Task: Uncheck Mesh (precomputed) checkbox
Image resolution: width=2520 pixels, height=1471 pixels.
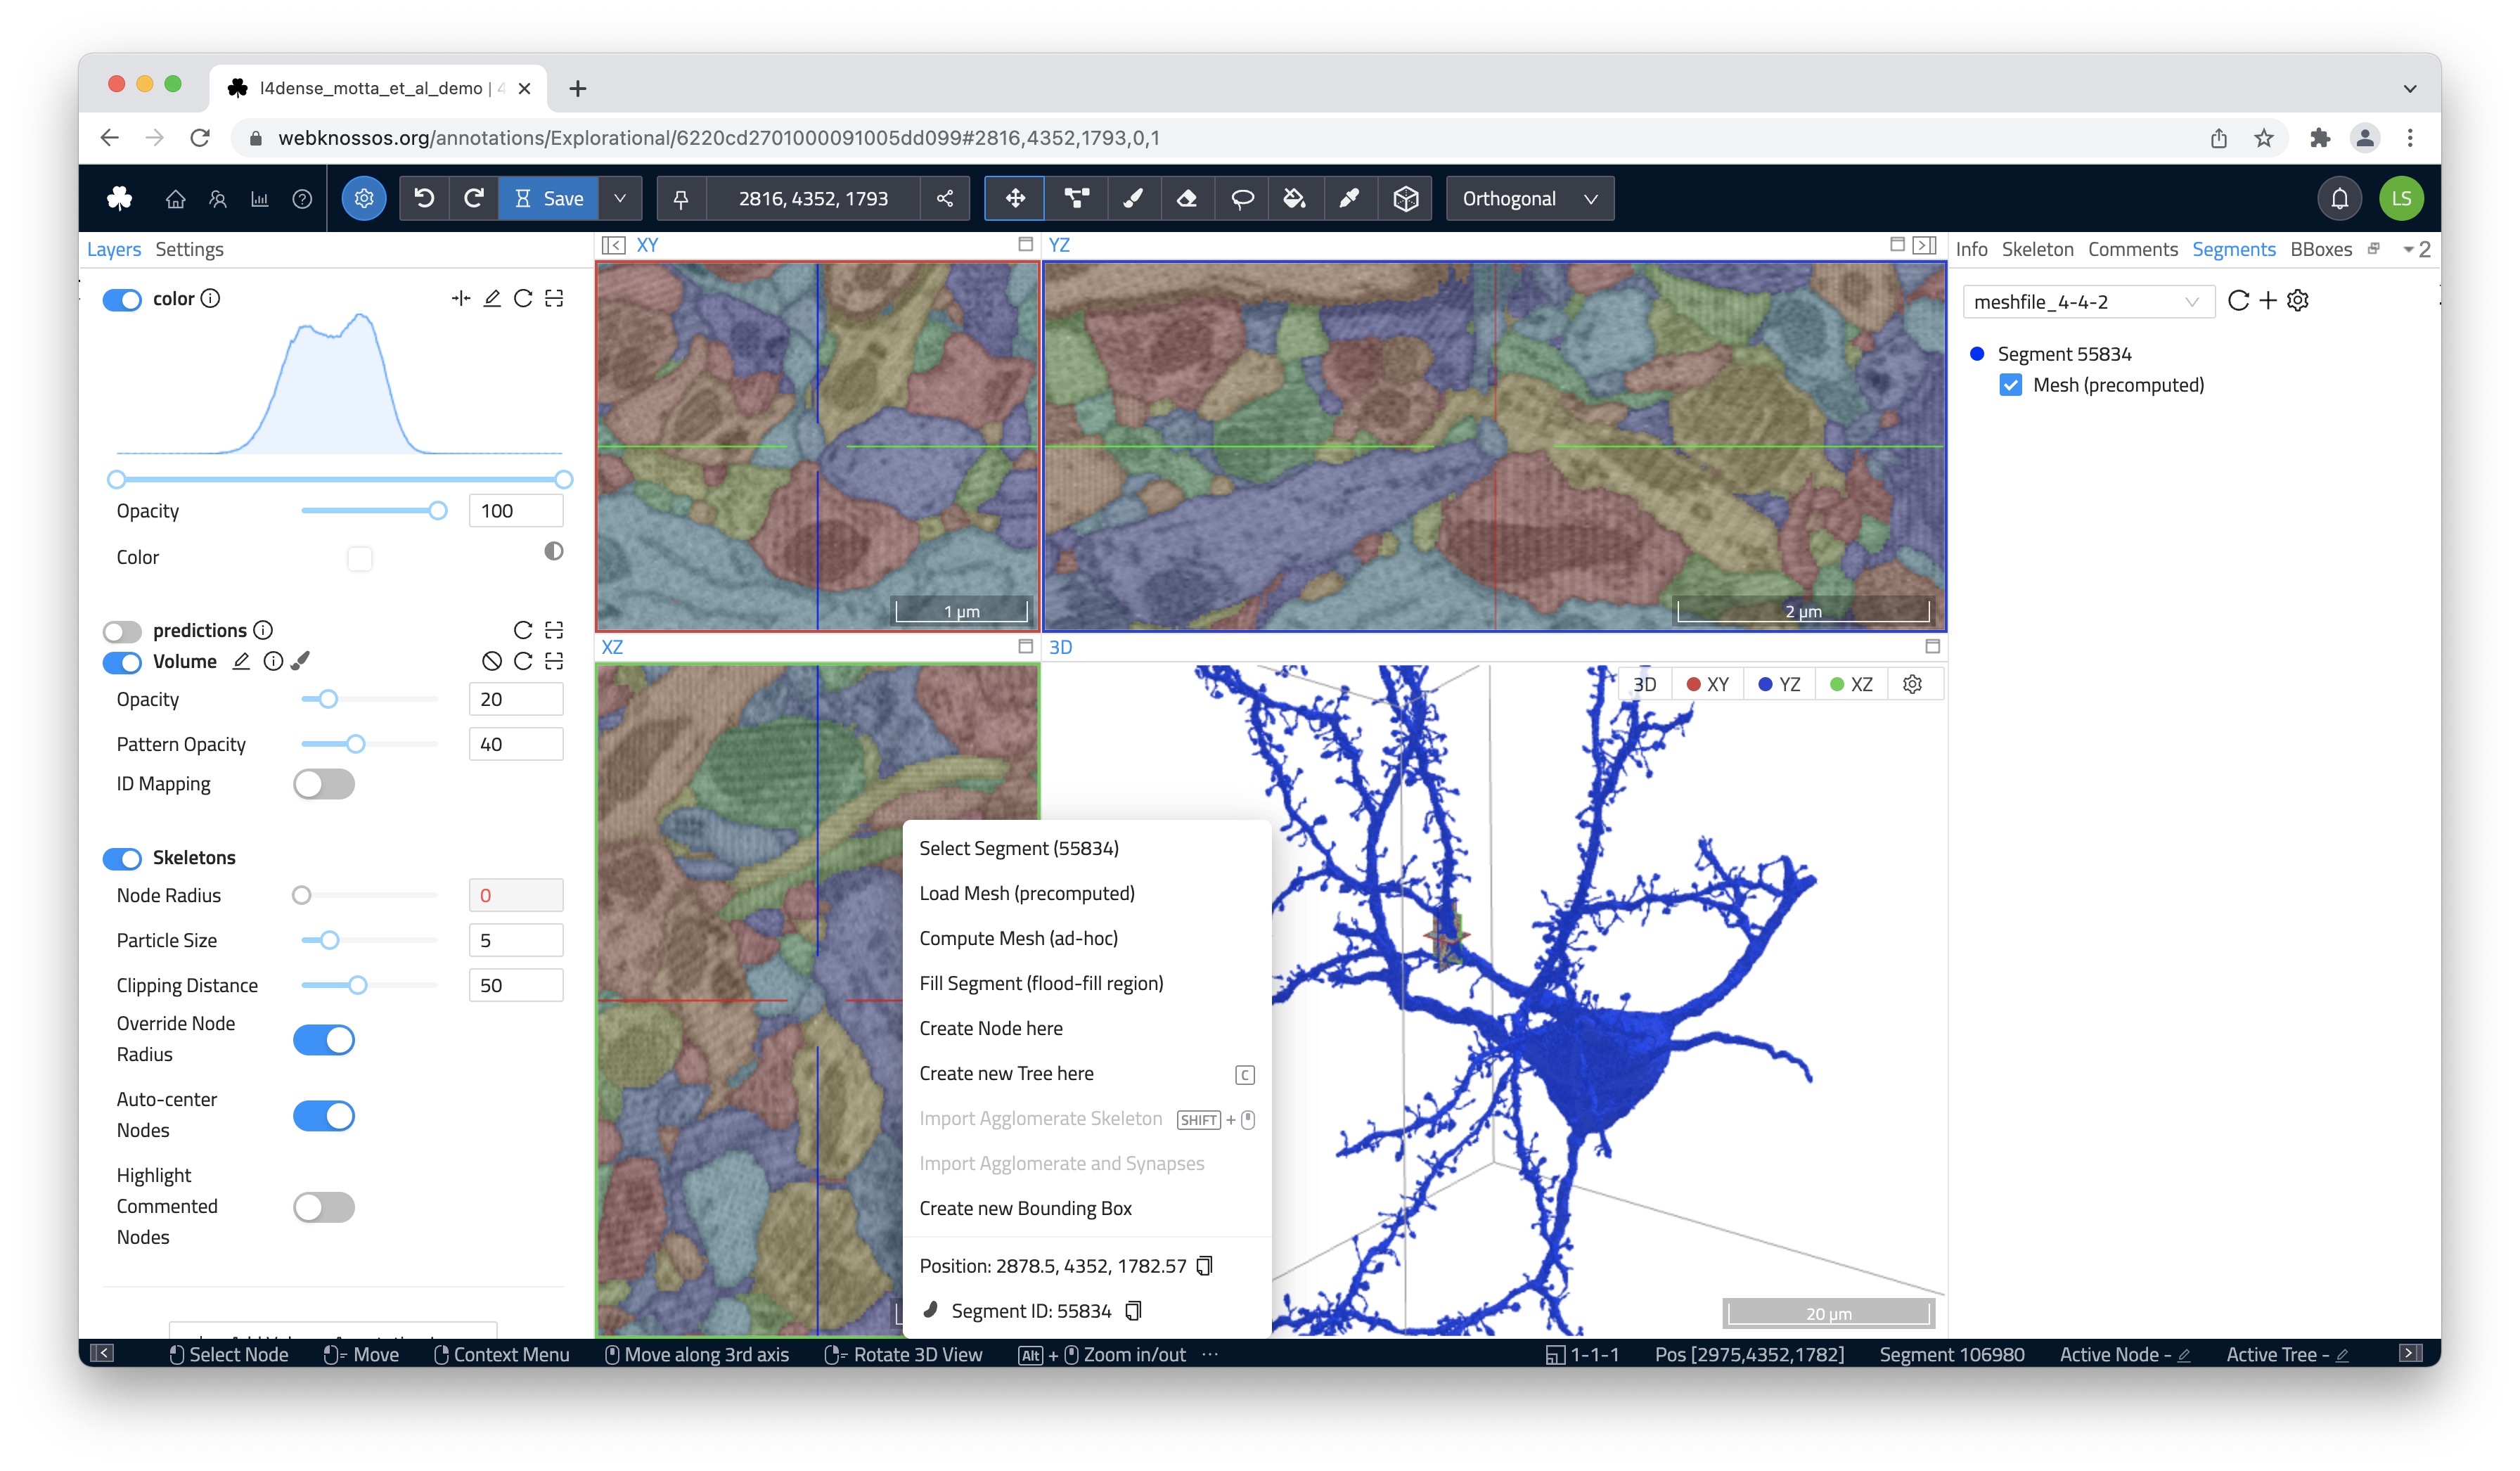Action: (x=2010, y=385)
